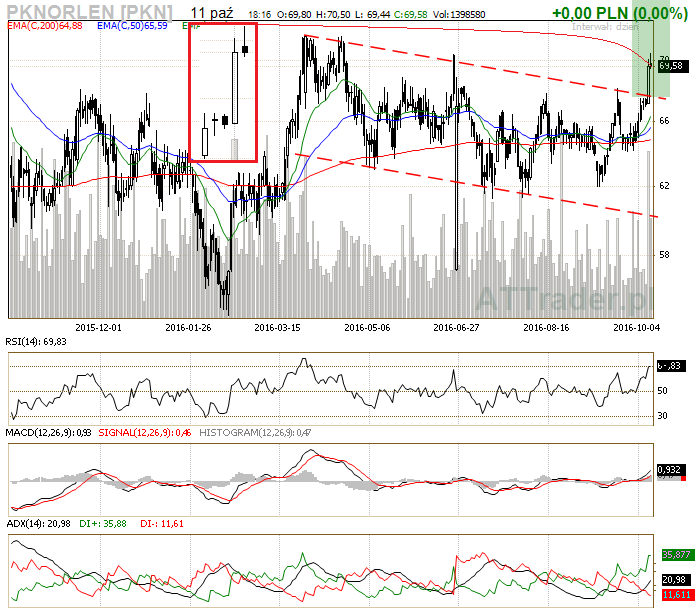Click the volume value Vol:1398580
This screenshot has height=613, width=700.
[459, 15]
